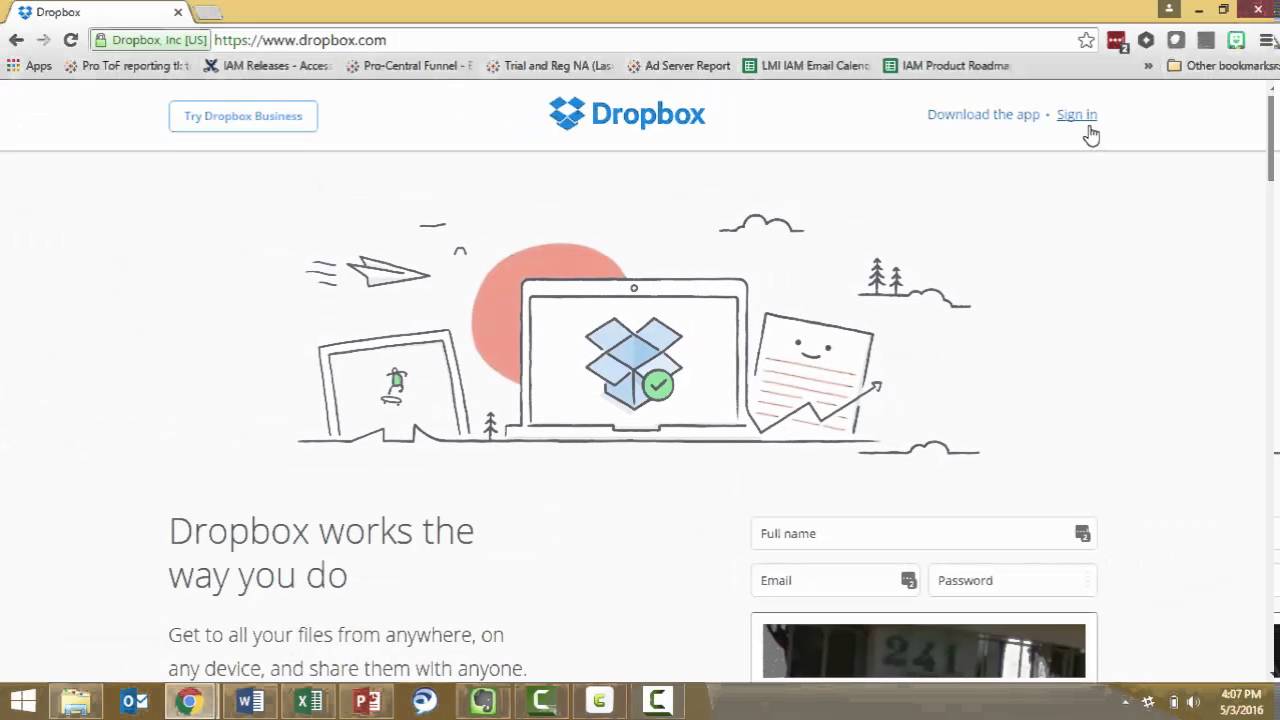This screenshot has width=1280, height=720.
Task: Open Excel from the taskbar
Action: point(308,701)
